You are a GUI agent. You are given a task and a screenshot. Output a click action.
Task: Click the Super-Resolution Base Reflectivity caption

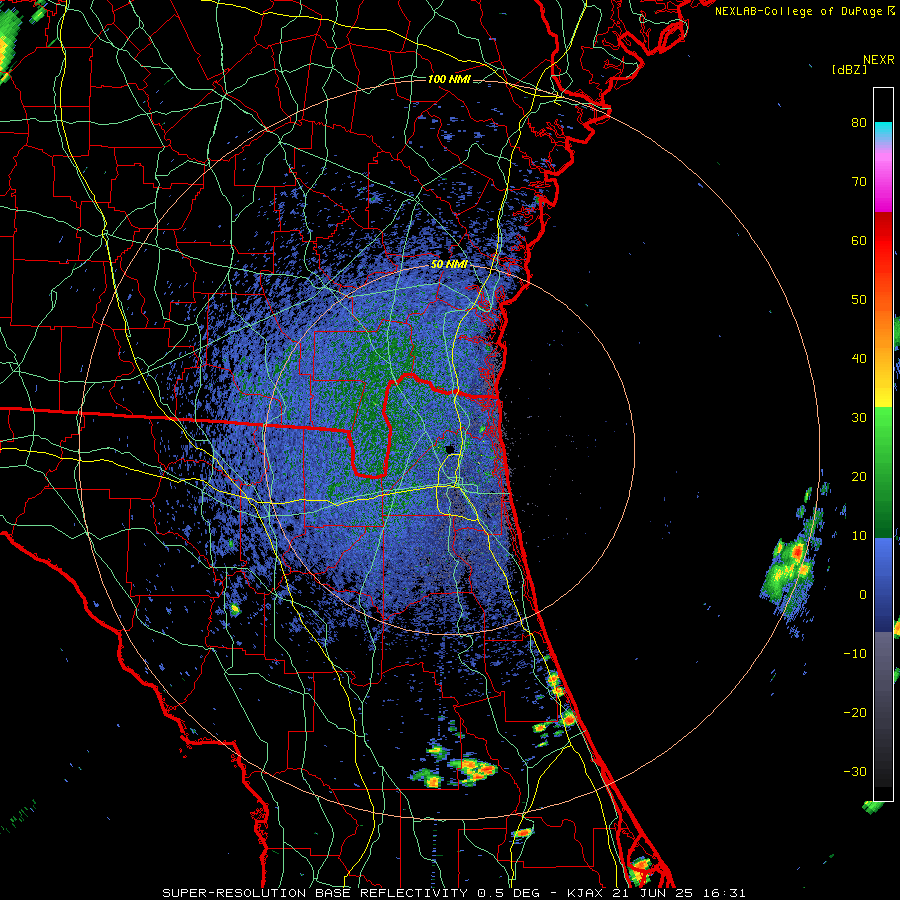point(454,893)
